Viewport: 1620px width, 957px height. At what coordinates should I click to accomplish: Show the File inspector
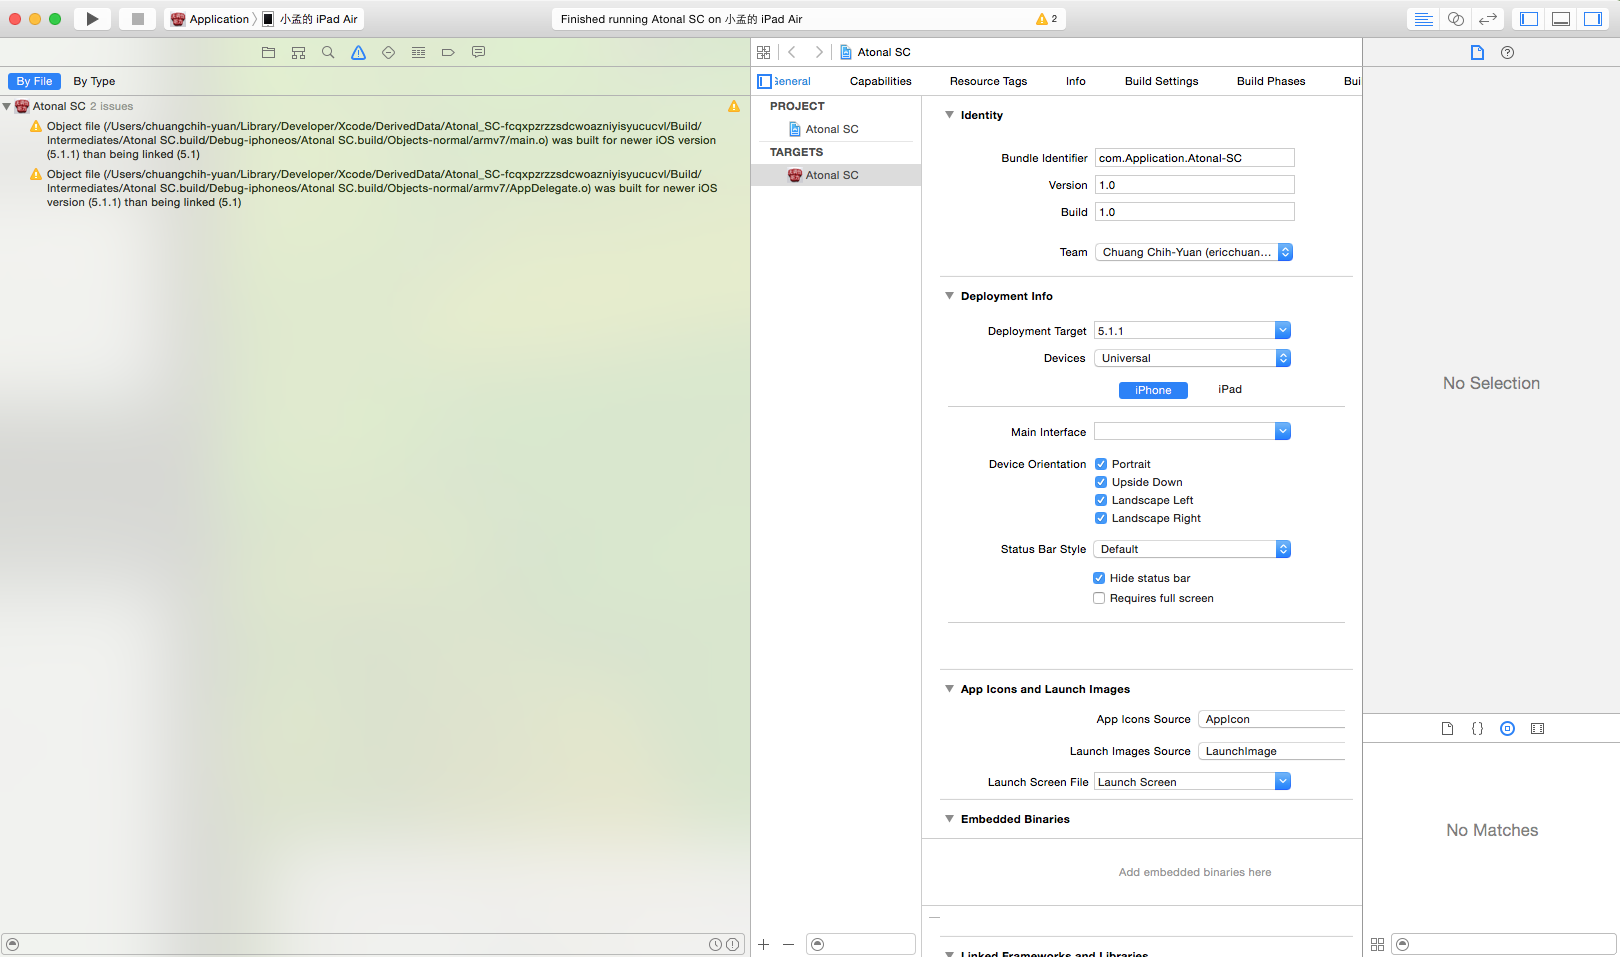(x=1477, y=52)
